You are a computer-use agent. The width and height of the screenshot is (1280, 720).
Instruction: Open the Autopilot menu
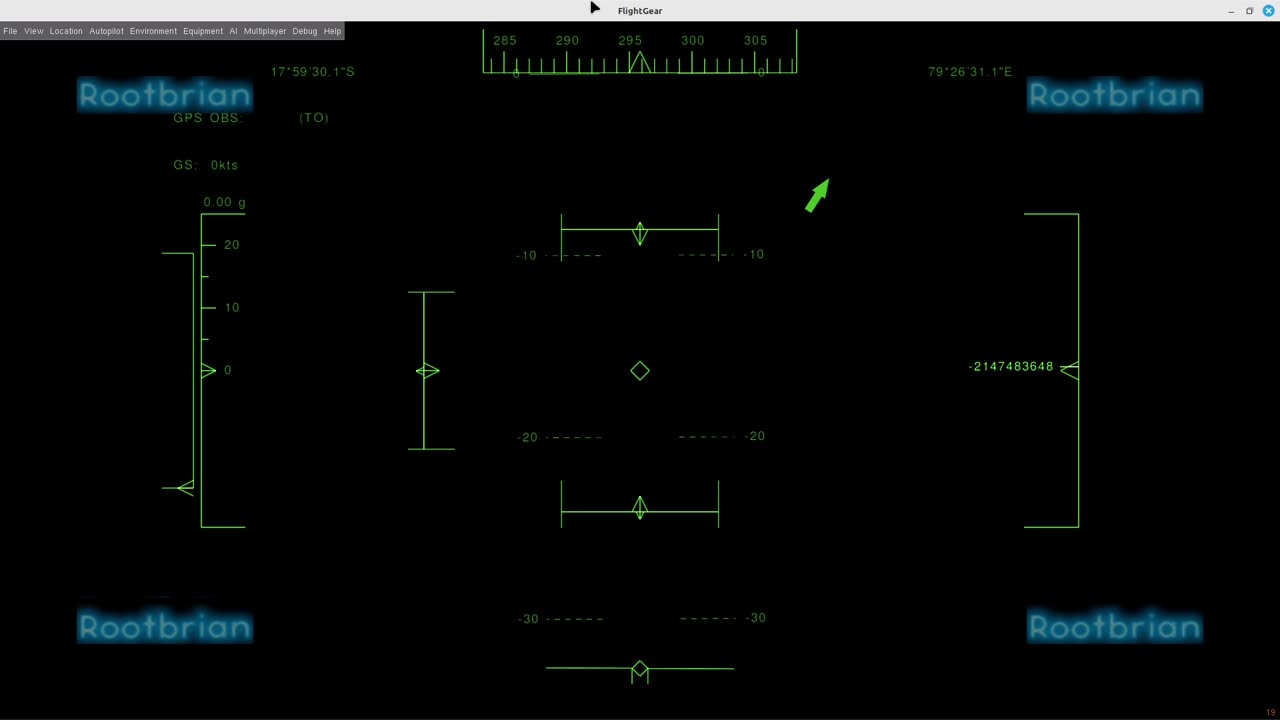click(x=106, y=31)
